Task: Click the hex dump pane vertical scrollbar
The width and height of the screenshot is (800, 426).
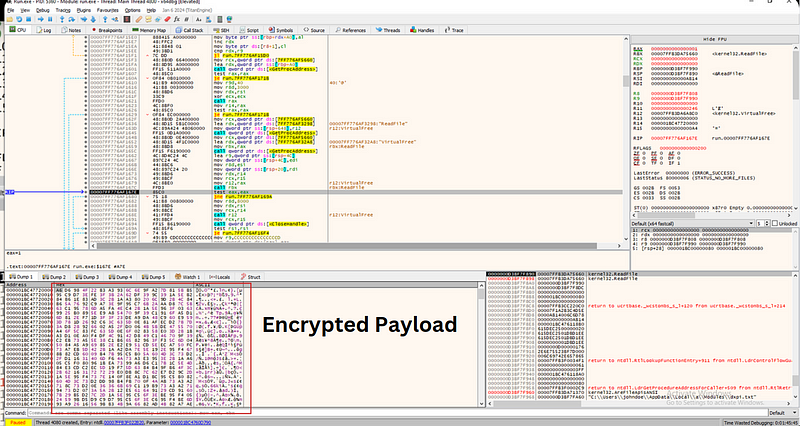Action: [481, 346]
